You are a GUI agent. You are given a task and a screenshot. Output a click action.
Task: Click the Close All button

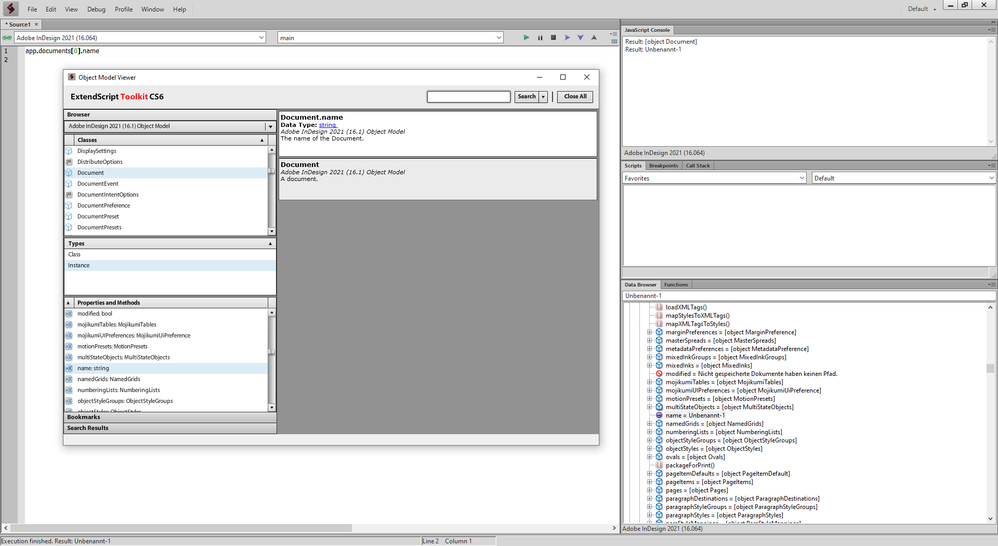point(575,97)
